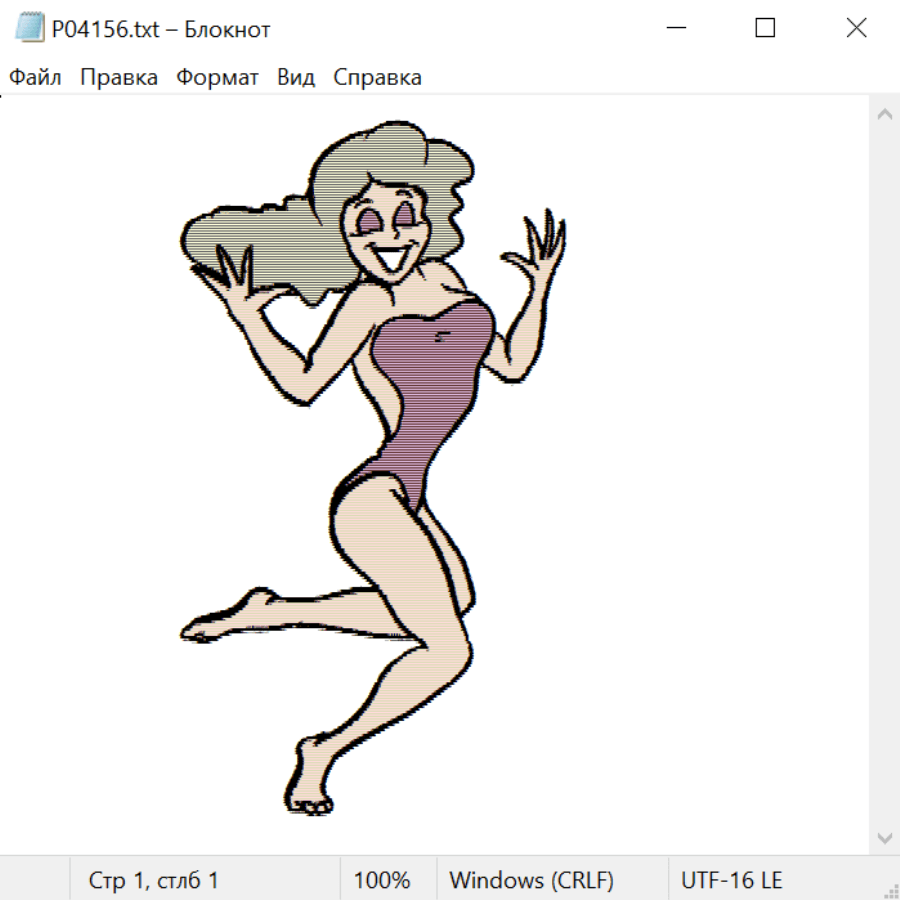The width and height of the screenshot is (900, 900).
Task: Minimize the Блокнот window
Action: (675, 29)
